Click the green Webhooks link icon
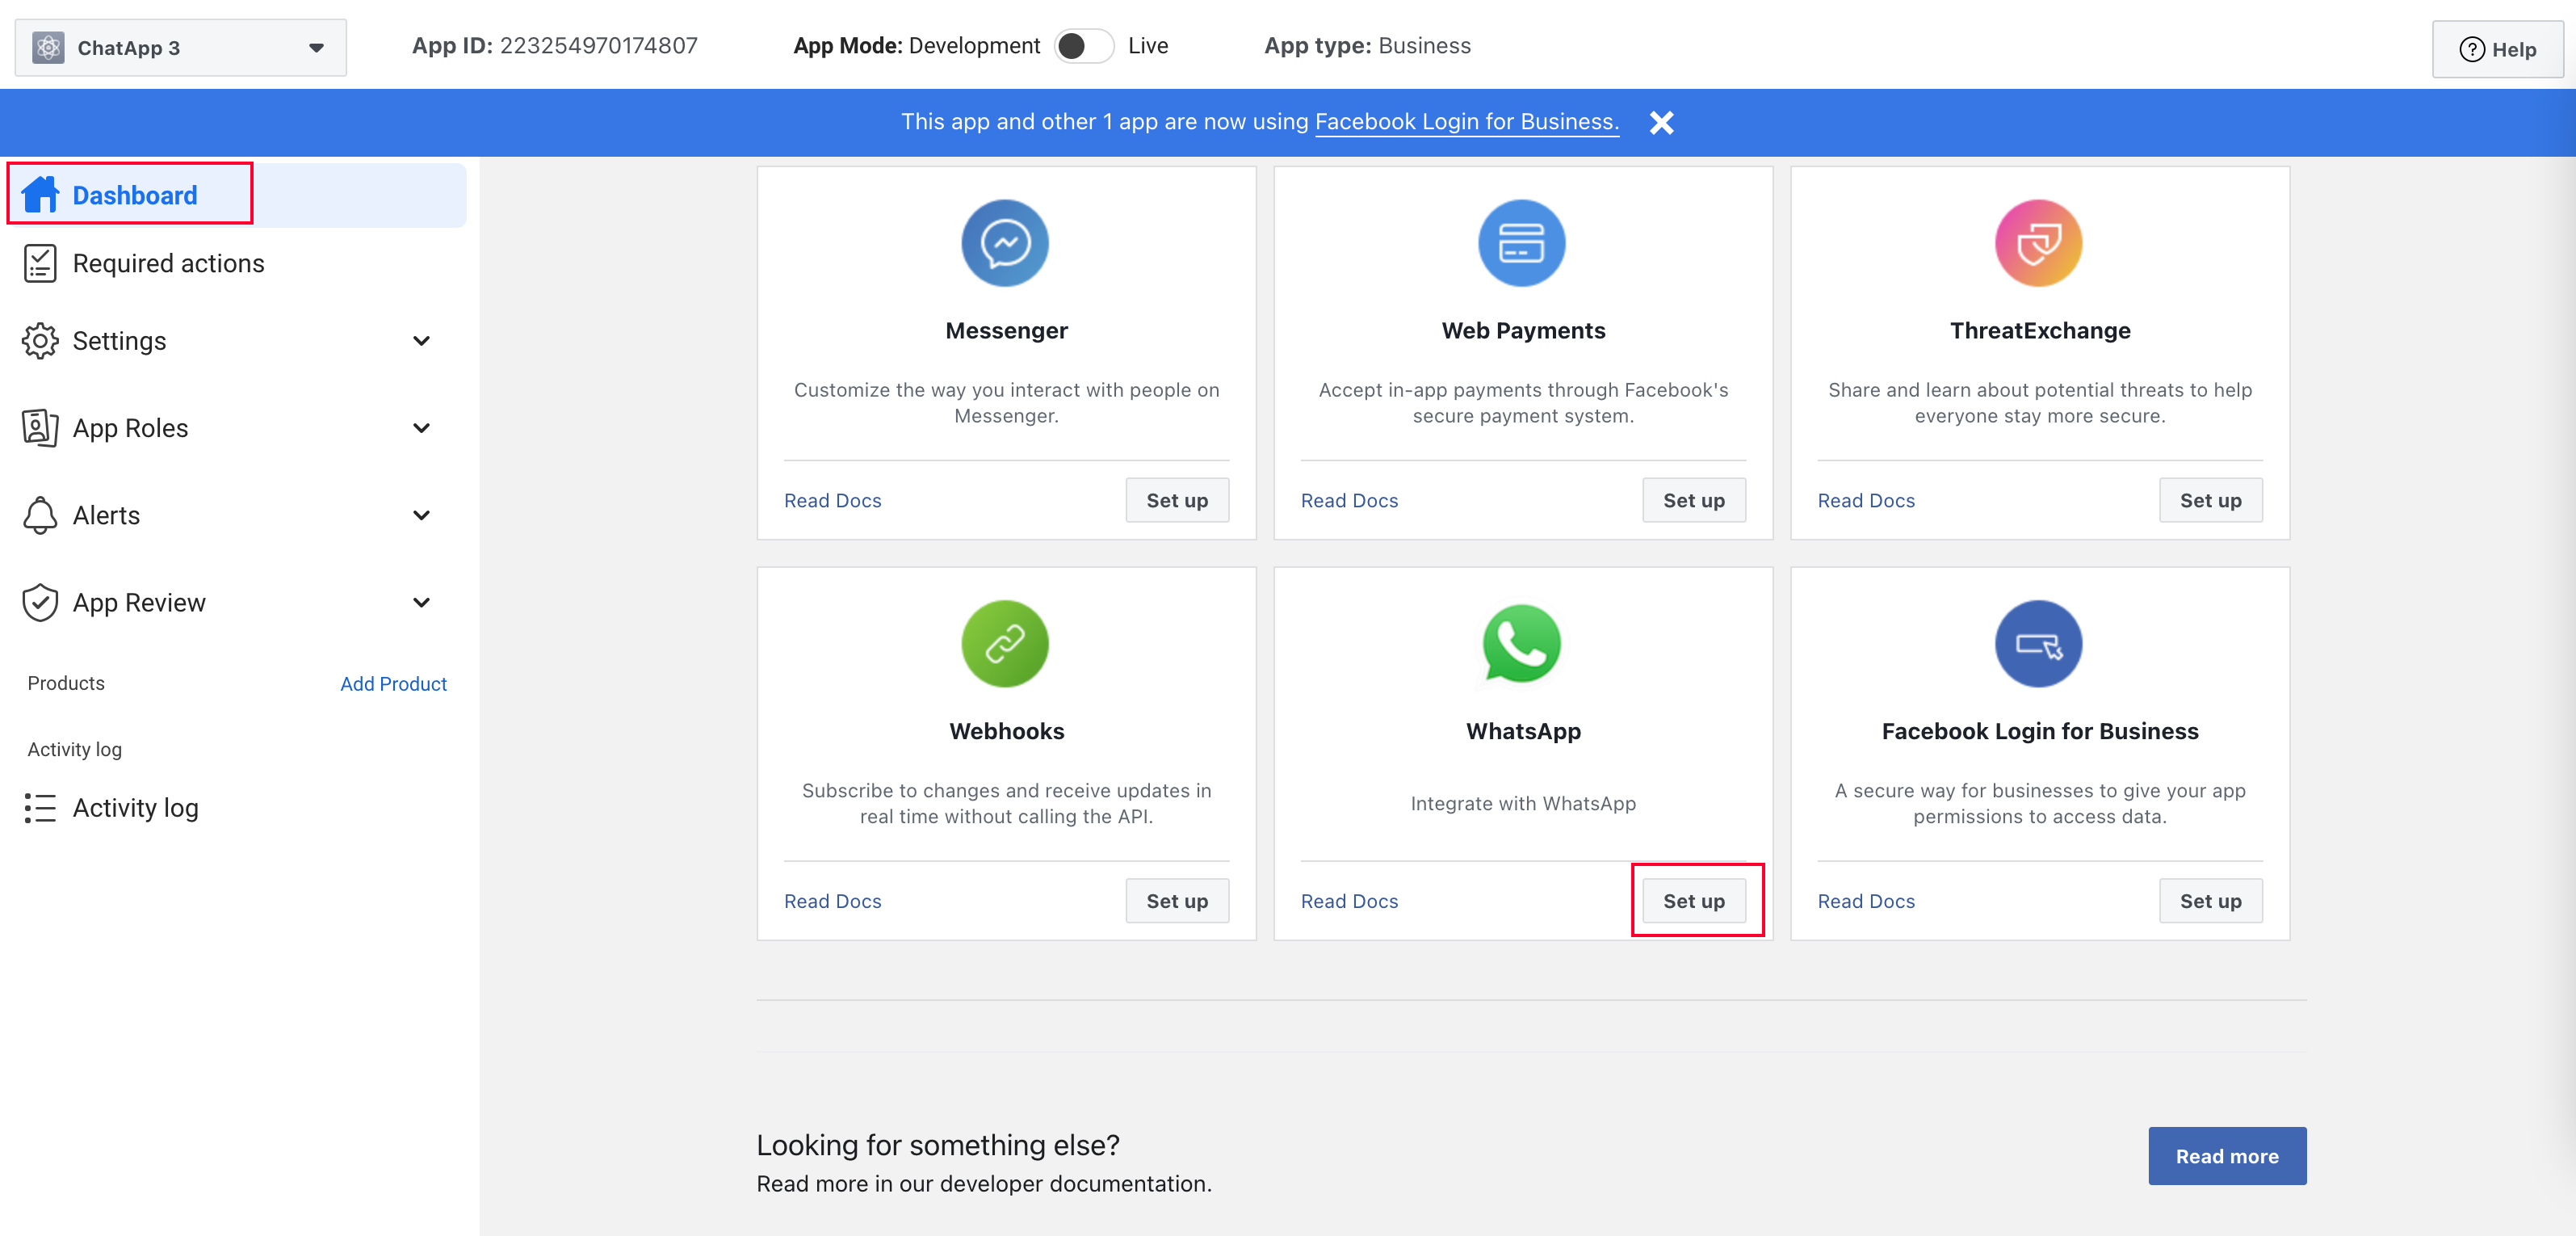The height and width of the screenshot is (1236, 2576). (x=1005, y=644)
